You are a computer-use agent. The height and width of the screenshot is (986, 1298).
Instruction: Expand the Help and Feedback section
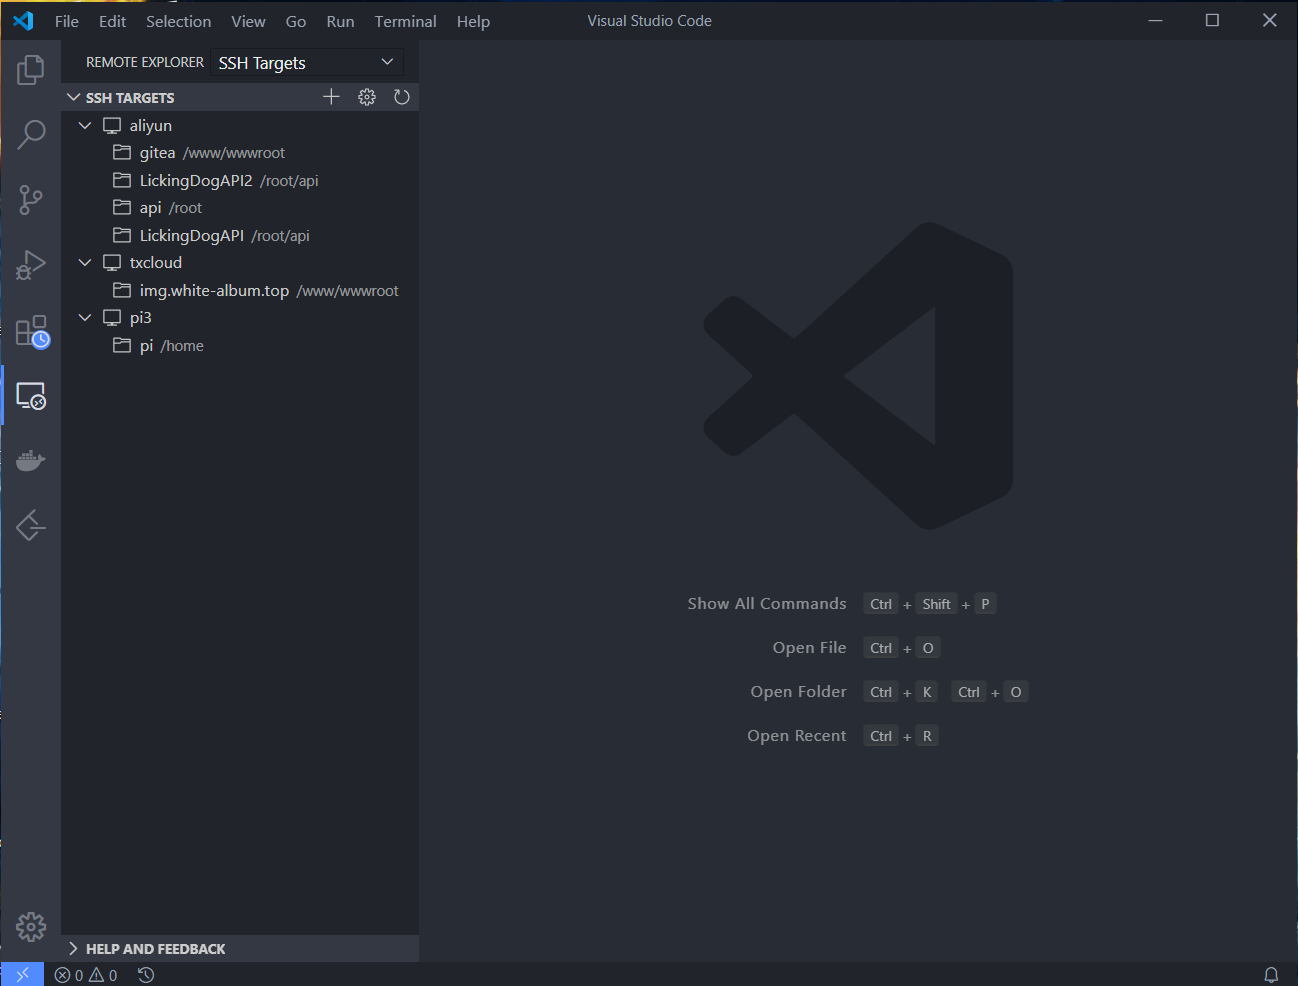click(155, 949)
